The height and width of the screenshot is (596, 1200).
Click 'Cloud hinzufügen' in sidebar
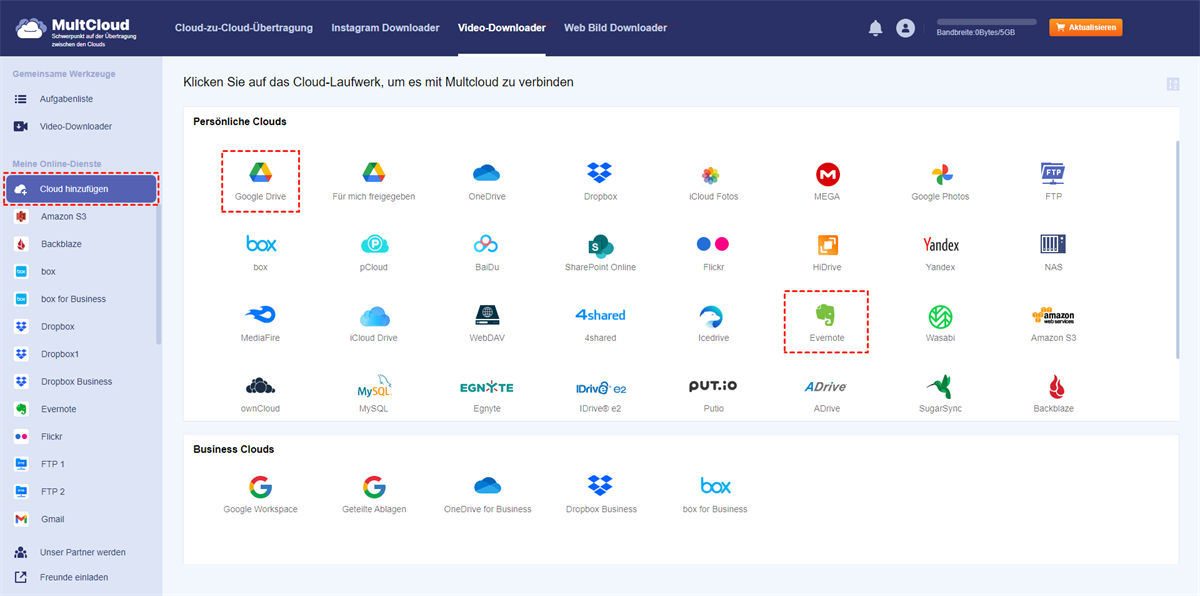[x=80, y=188]
